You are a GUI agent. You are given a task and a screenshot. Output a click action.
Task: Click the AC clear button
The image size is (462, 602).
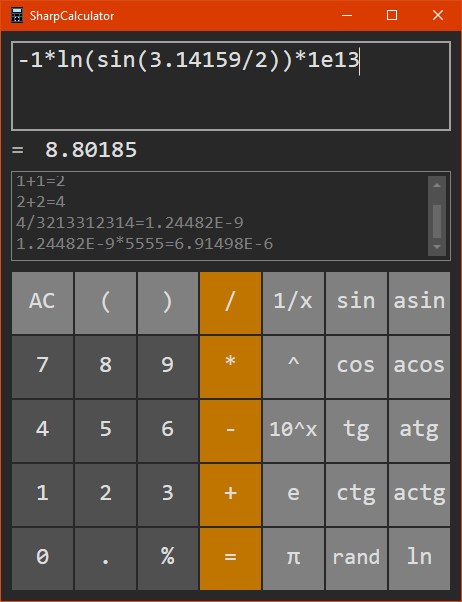pyautogui.click(x=42, y=303)
